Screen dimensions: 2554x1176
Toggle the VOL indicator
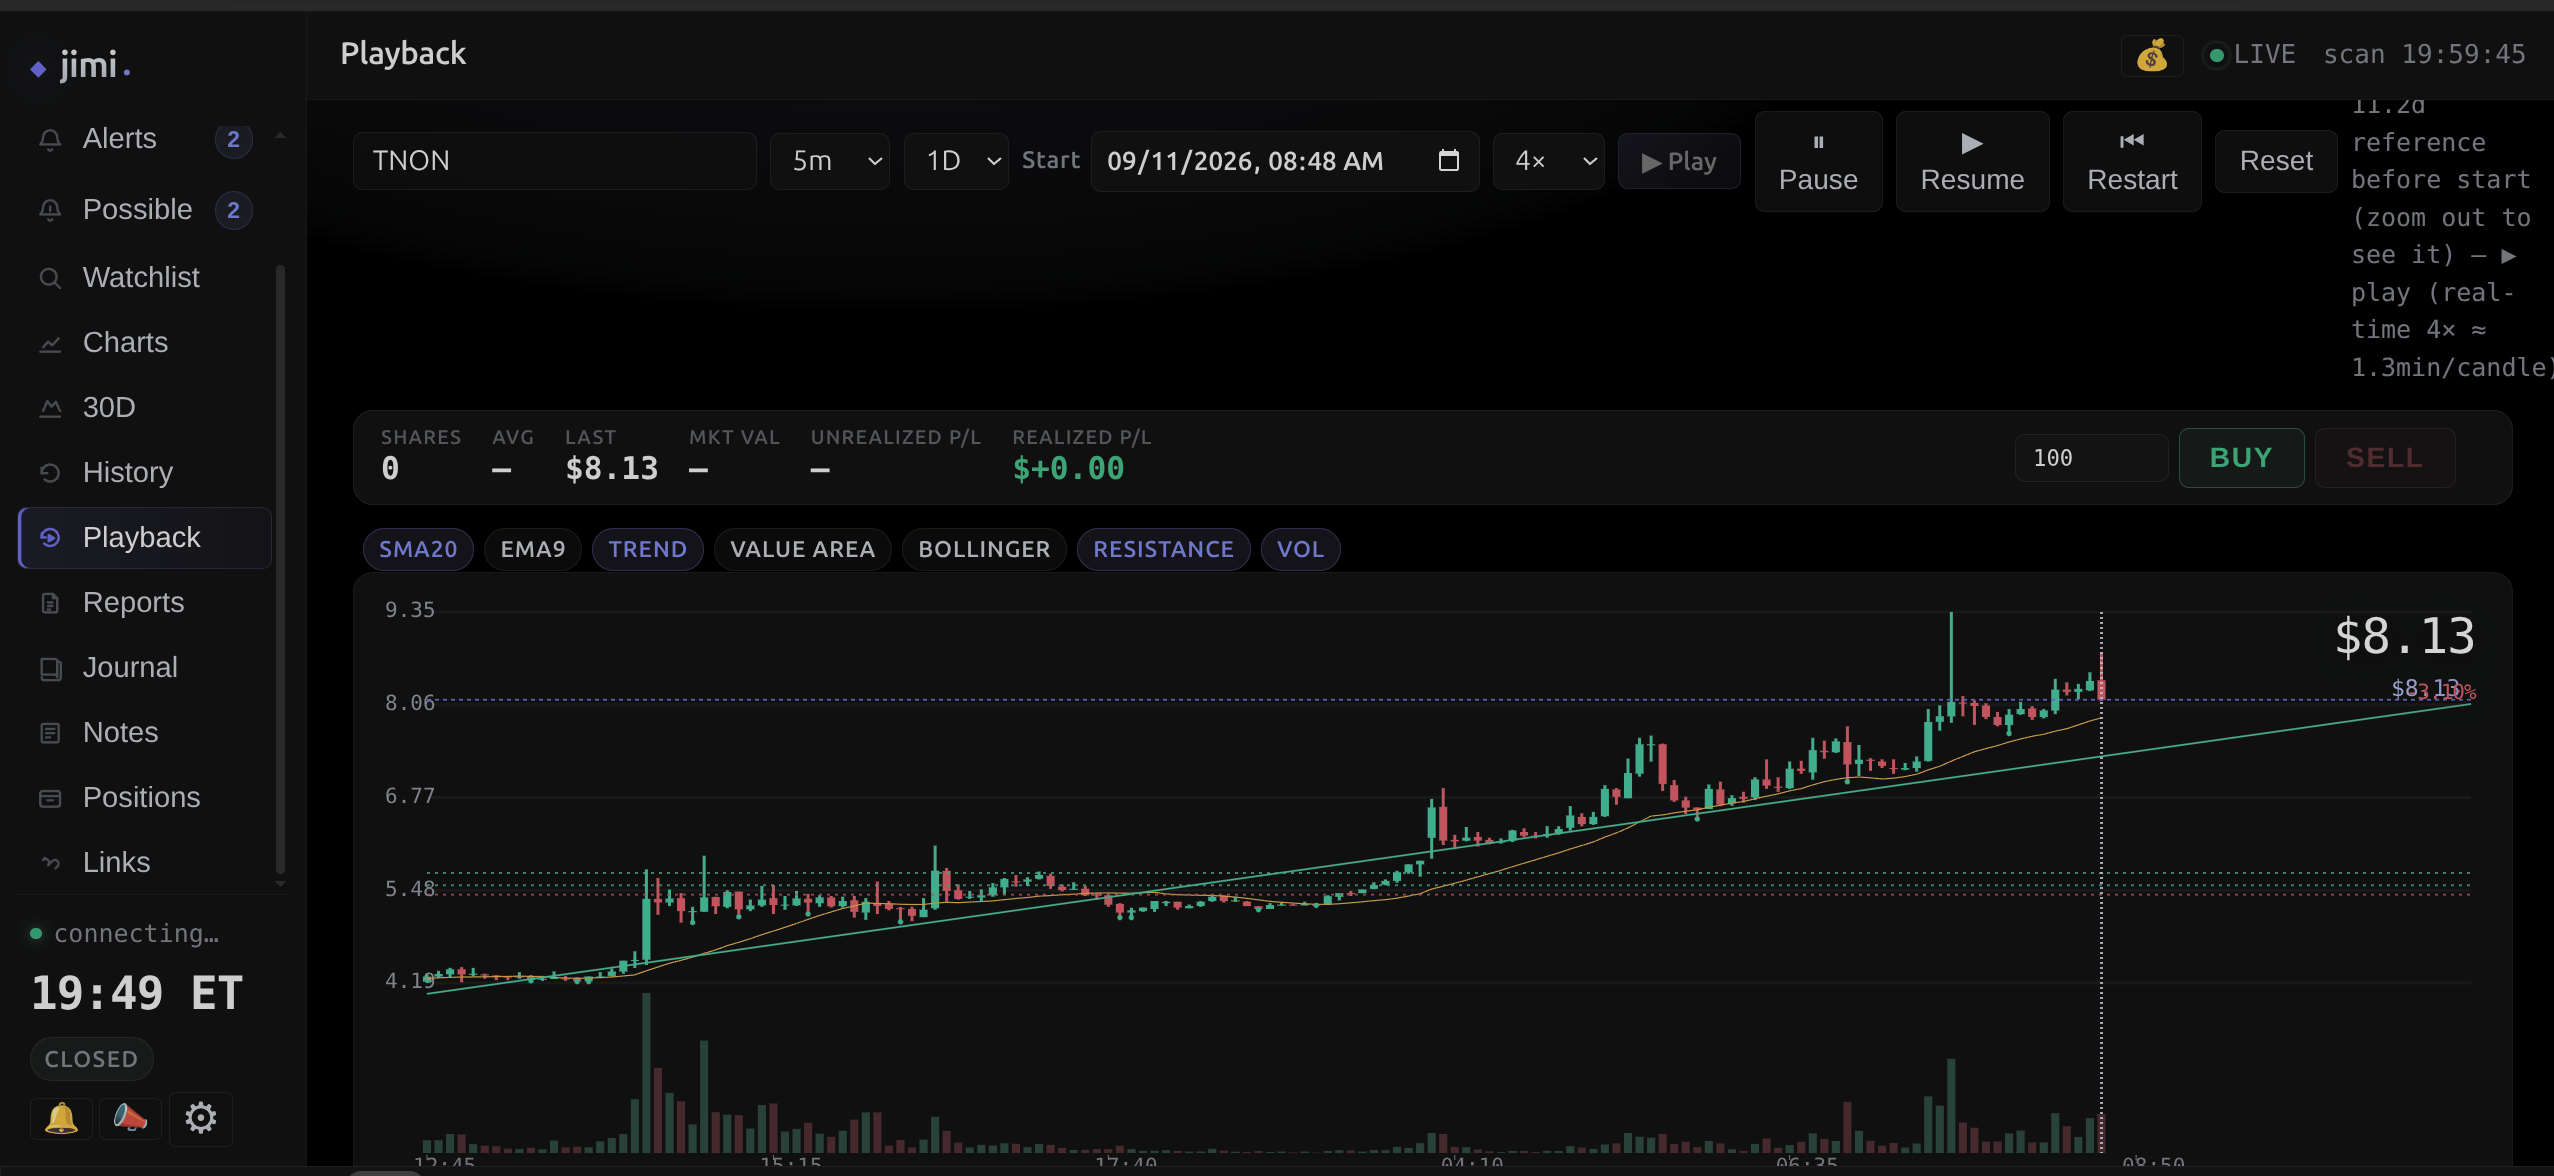[1300, 549]
